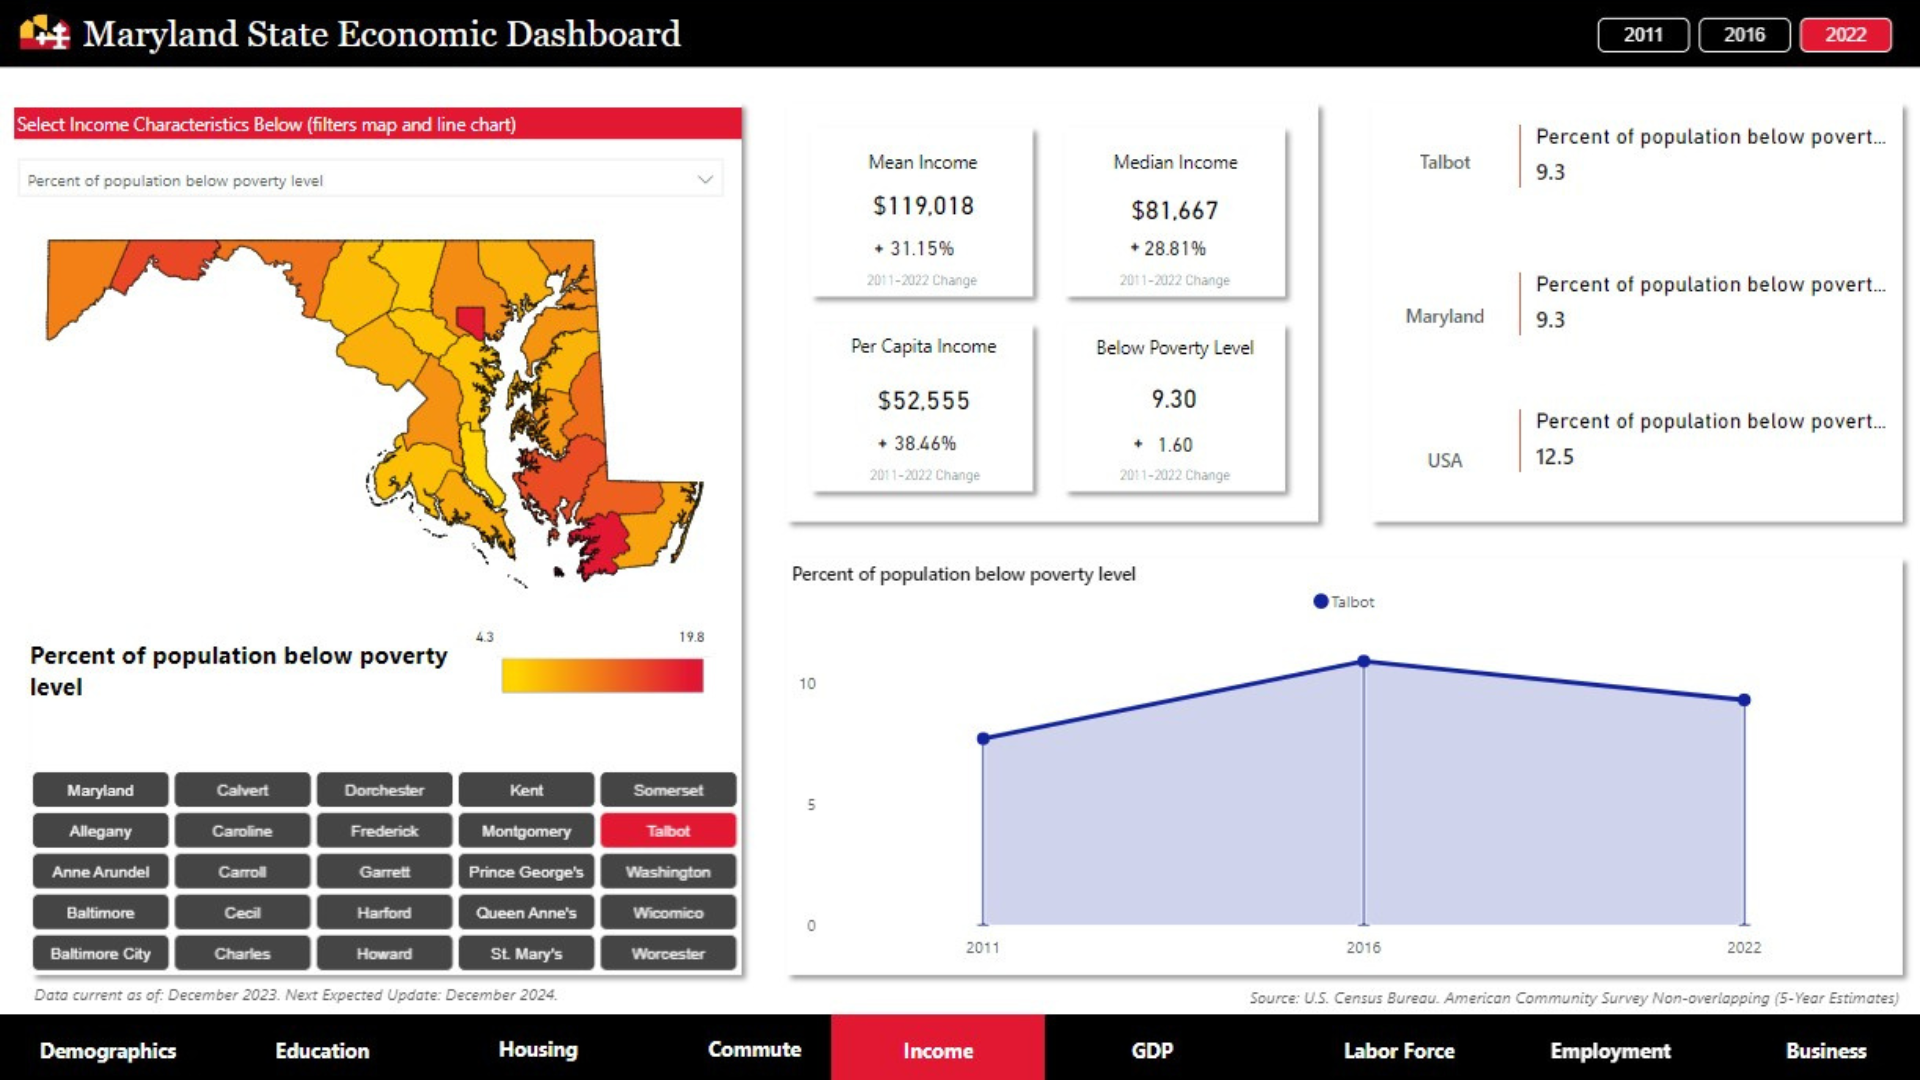Screen dimensions: 1920x1080
Task: Click the dropdown chevron for income characteristics
Action: 705,180
